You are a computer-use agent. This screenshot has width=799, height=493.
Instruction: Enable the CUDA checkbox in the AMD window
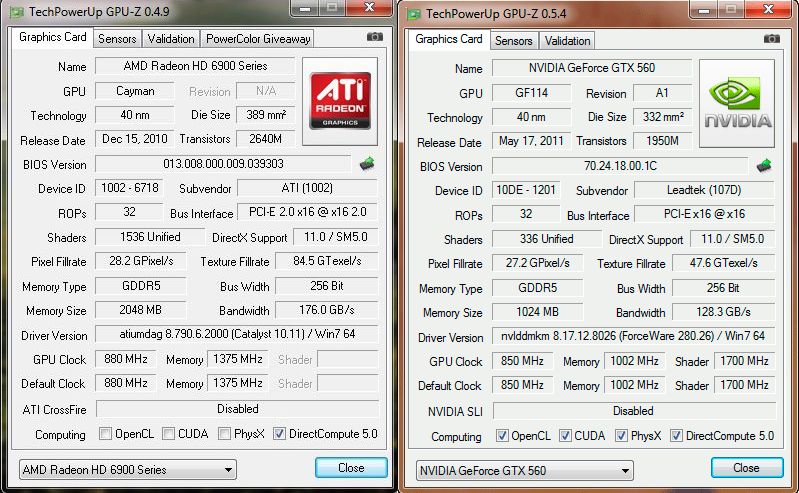(x=168, y=433)
